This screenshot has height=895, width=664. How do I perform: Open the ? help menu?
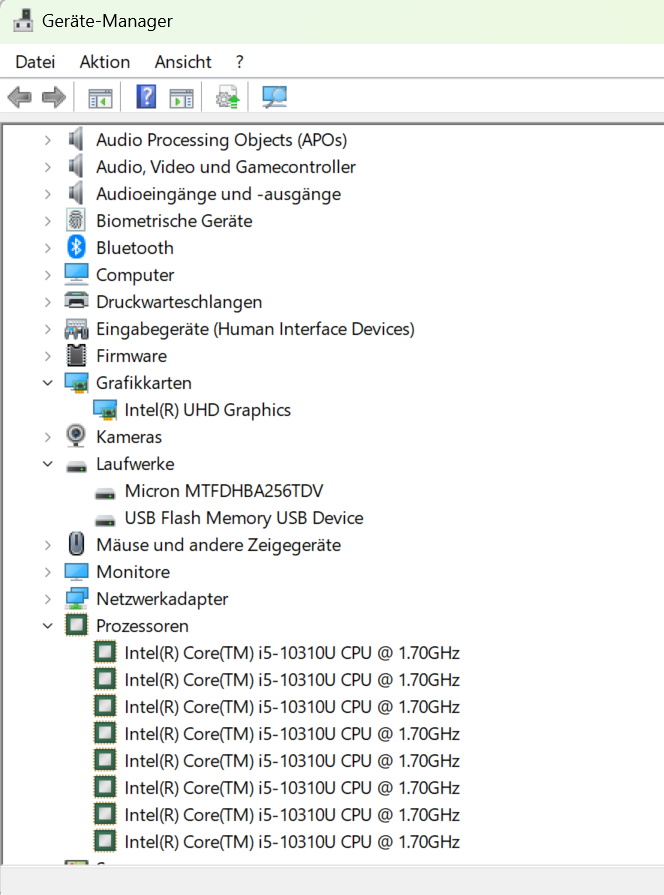(x=239, y=62)
